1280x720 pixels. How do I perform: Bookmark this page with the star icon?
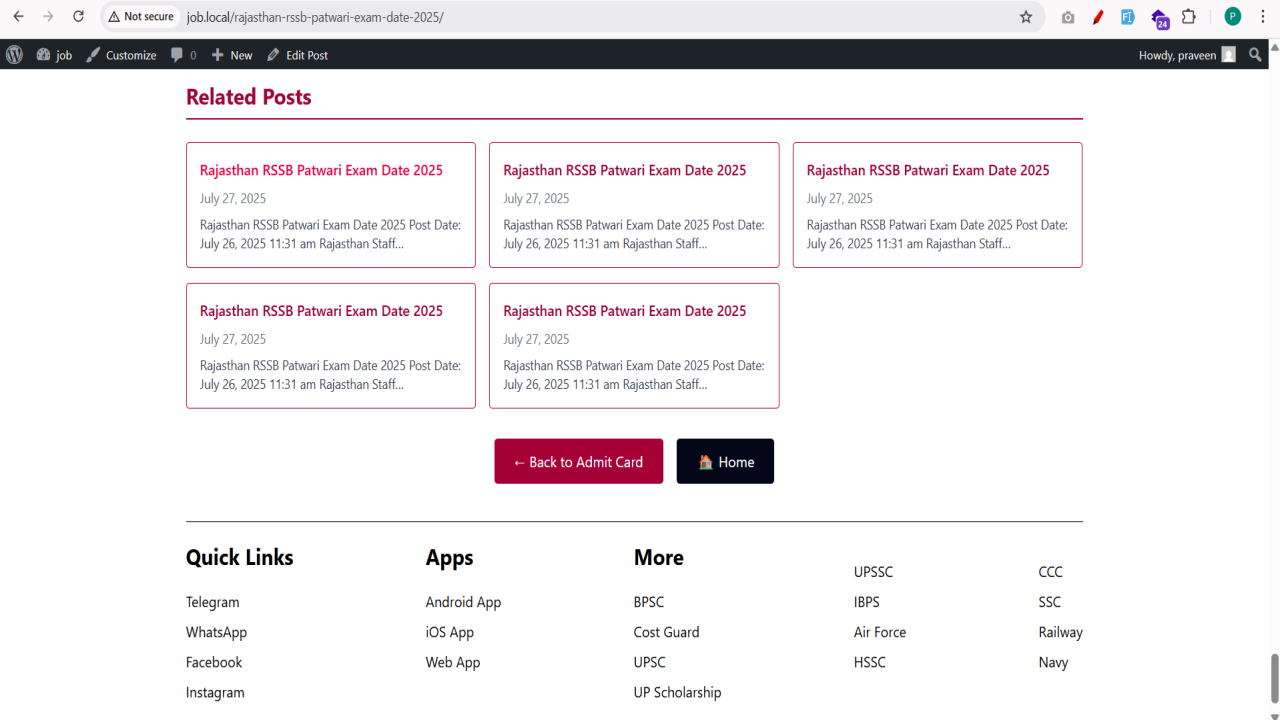pyautogui.click(x=1026, y=17)
